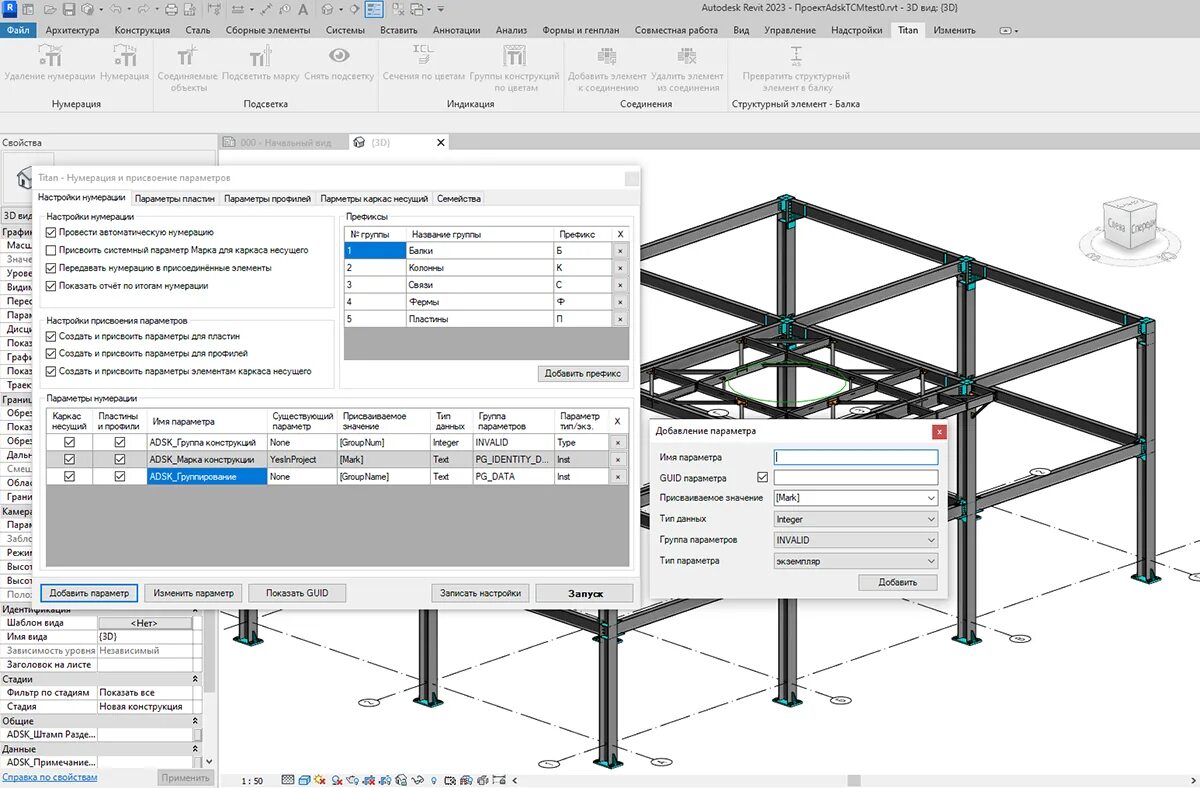Click the Print icon in quick access
Image resolution: width=1200 pixels, height=788 pixels.
(171, 9)
